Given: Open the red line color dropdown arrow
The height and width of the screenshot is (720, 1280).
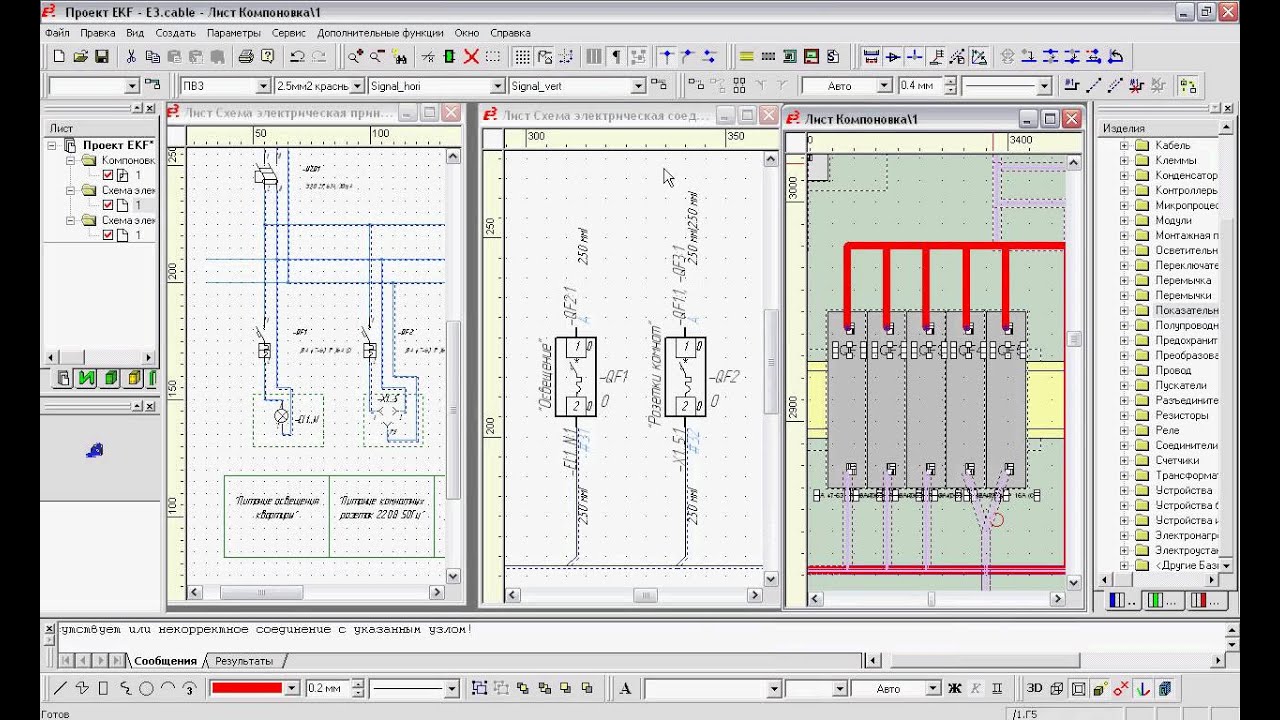Looking at the screenshot, I should (x=292, y=688).
